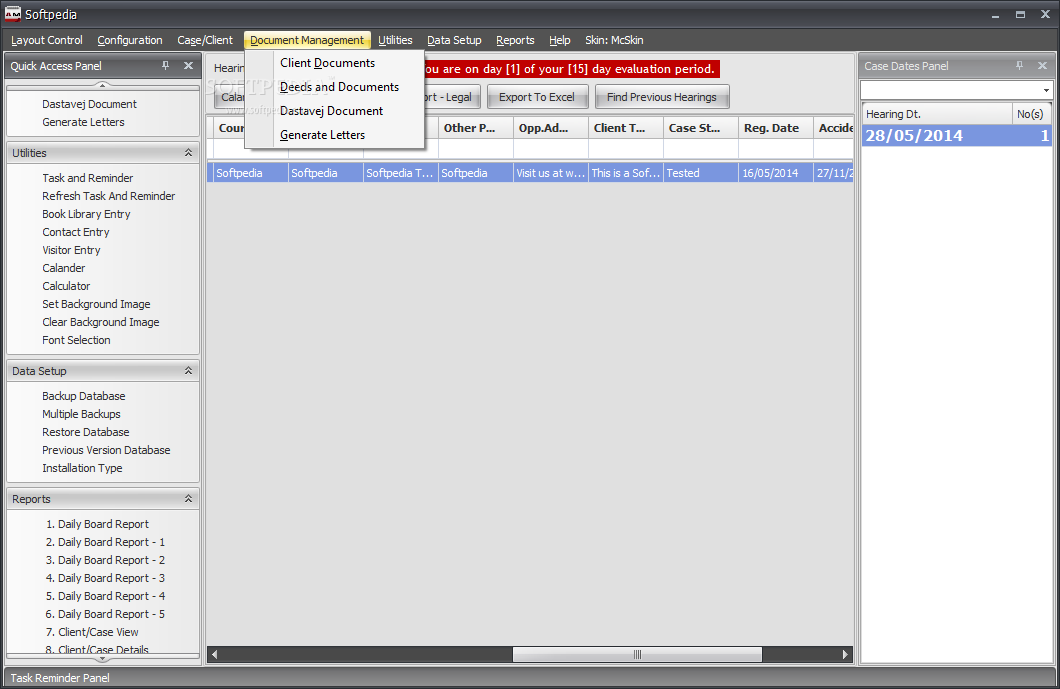1060x689 pixels.
Task: Open Font Selection
Action: pyautogui.click(x=76, y=340)
